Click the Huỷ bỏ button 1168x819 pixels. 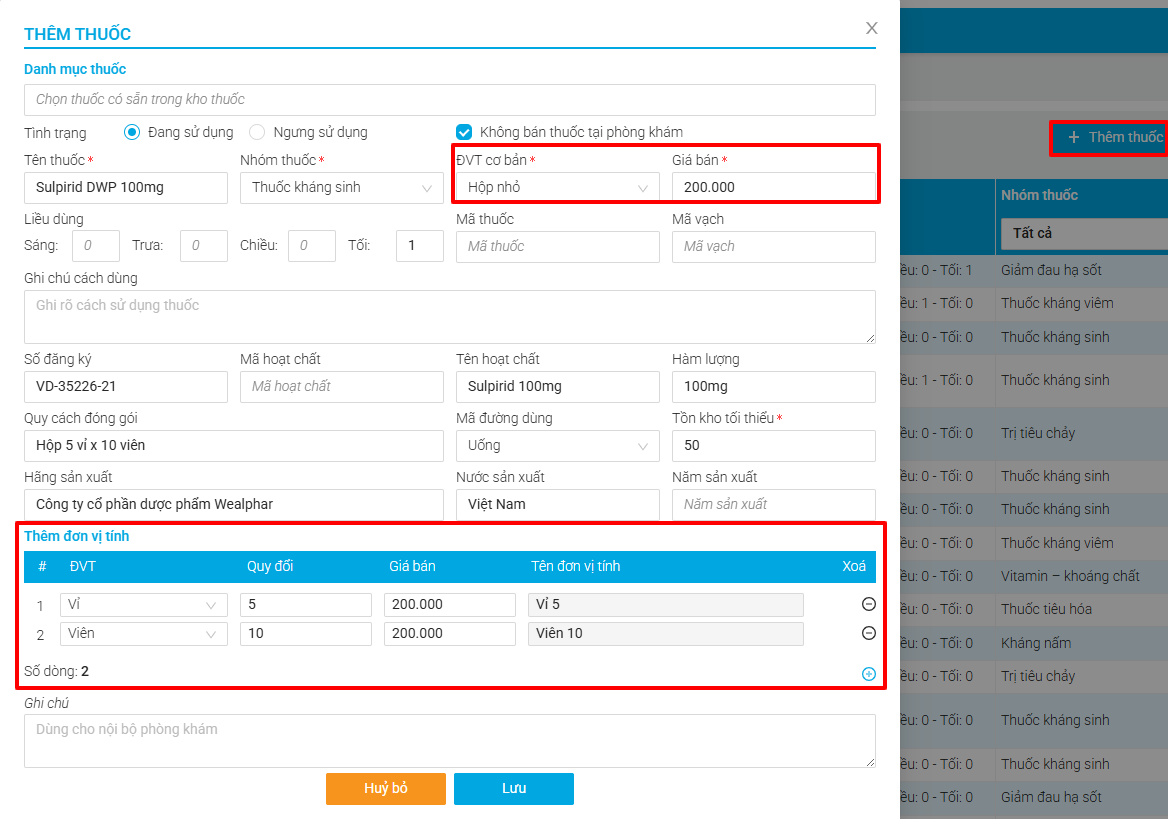(385, 788)
